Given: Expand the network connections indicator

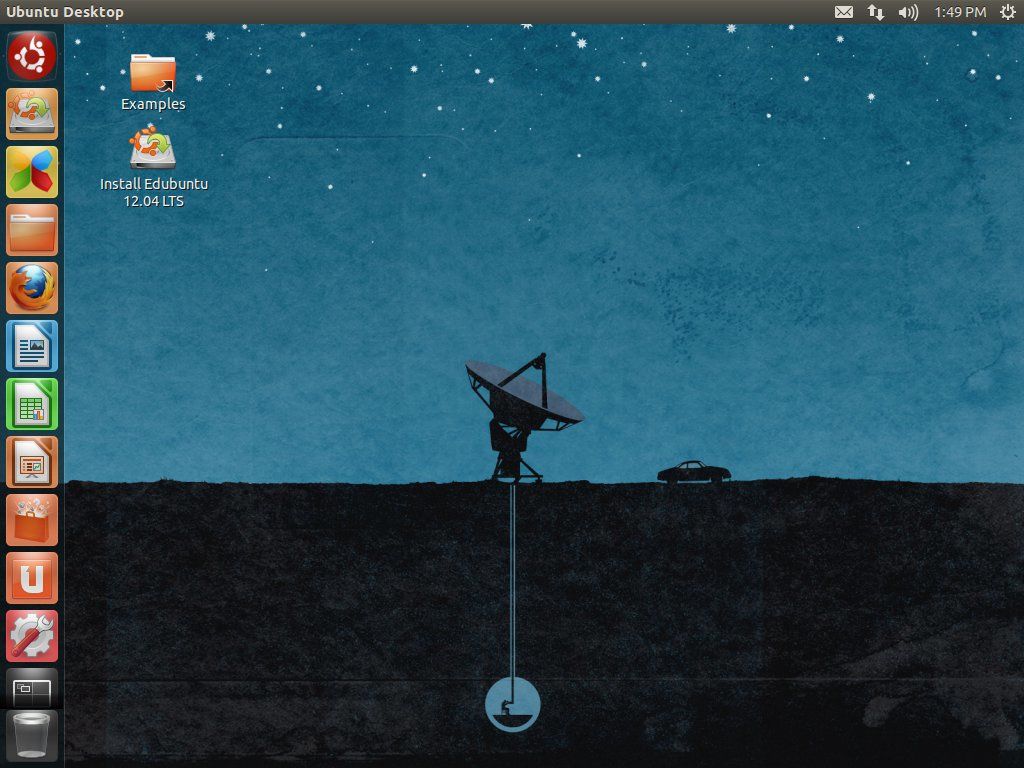Looking at the screenshot, I should coord(876,12).
